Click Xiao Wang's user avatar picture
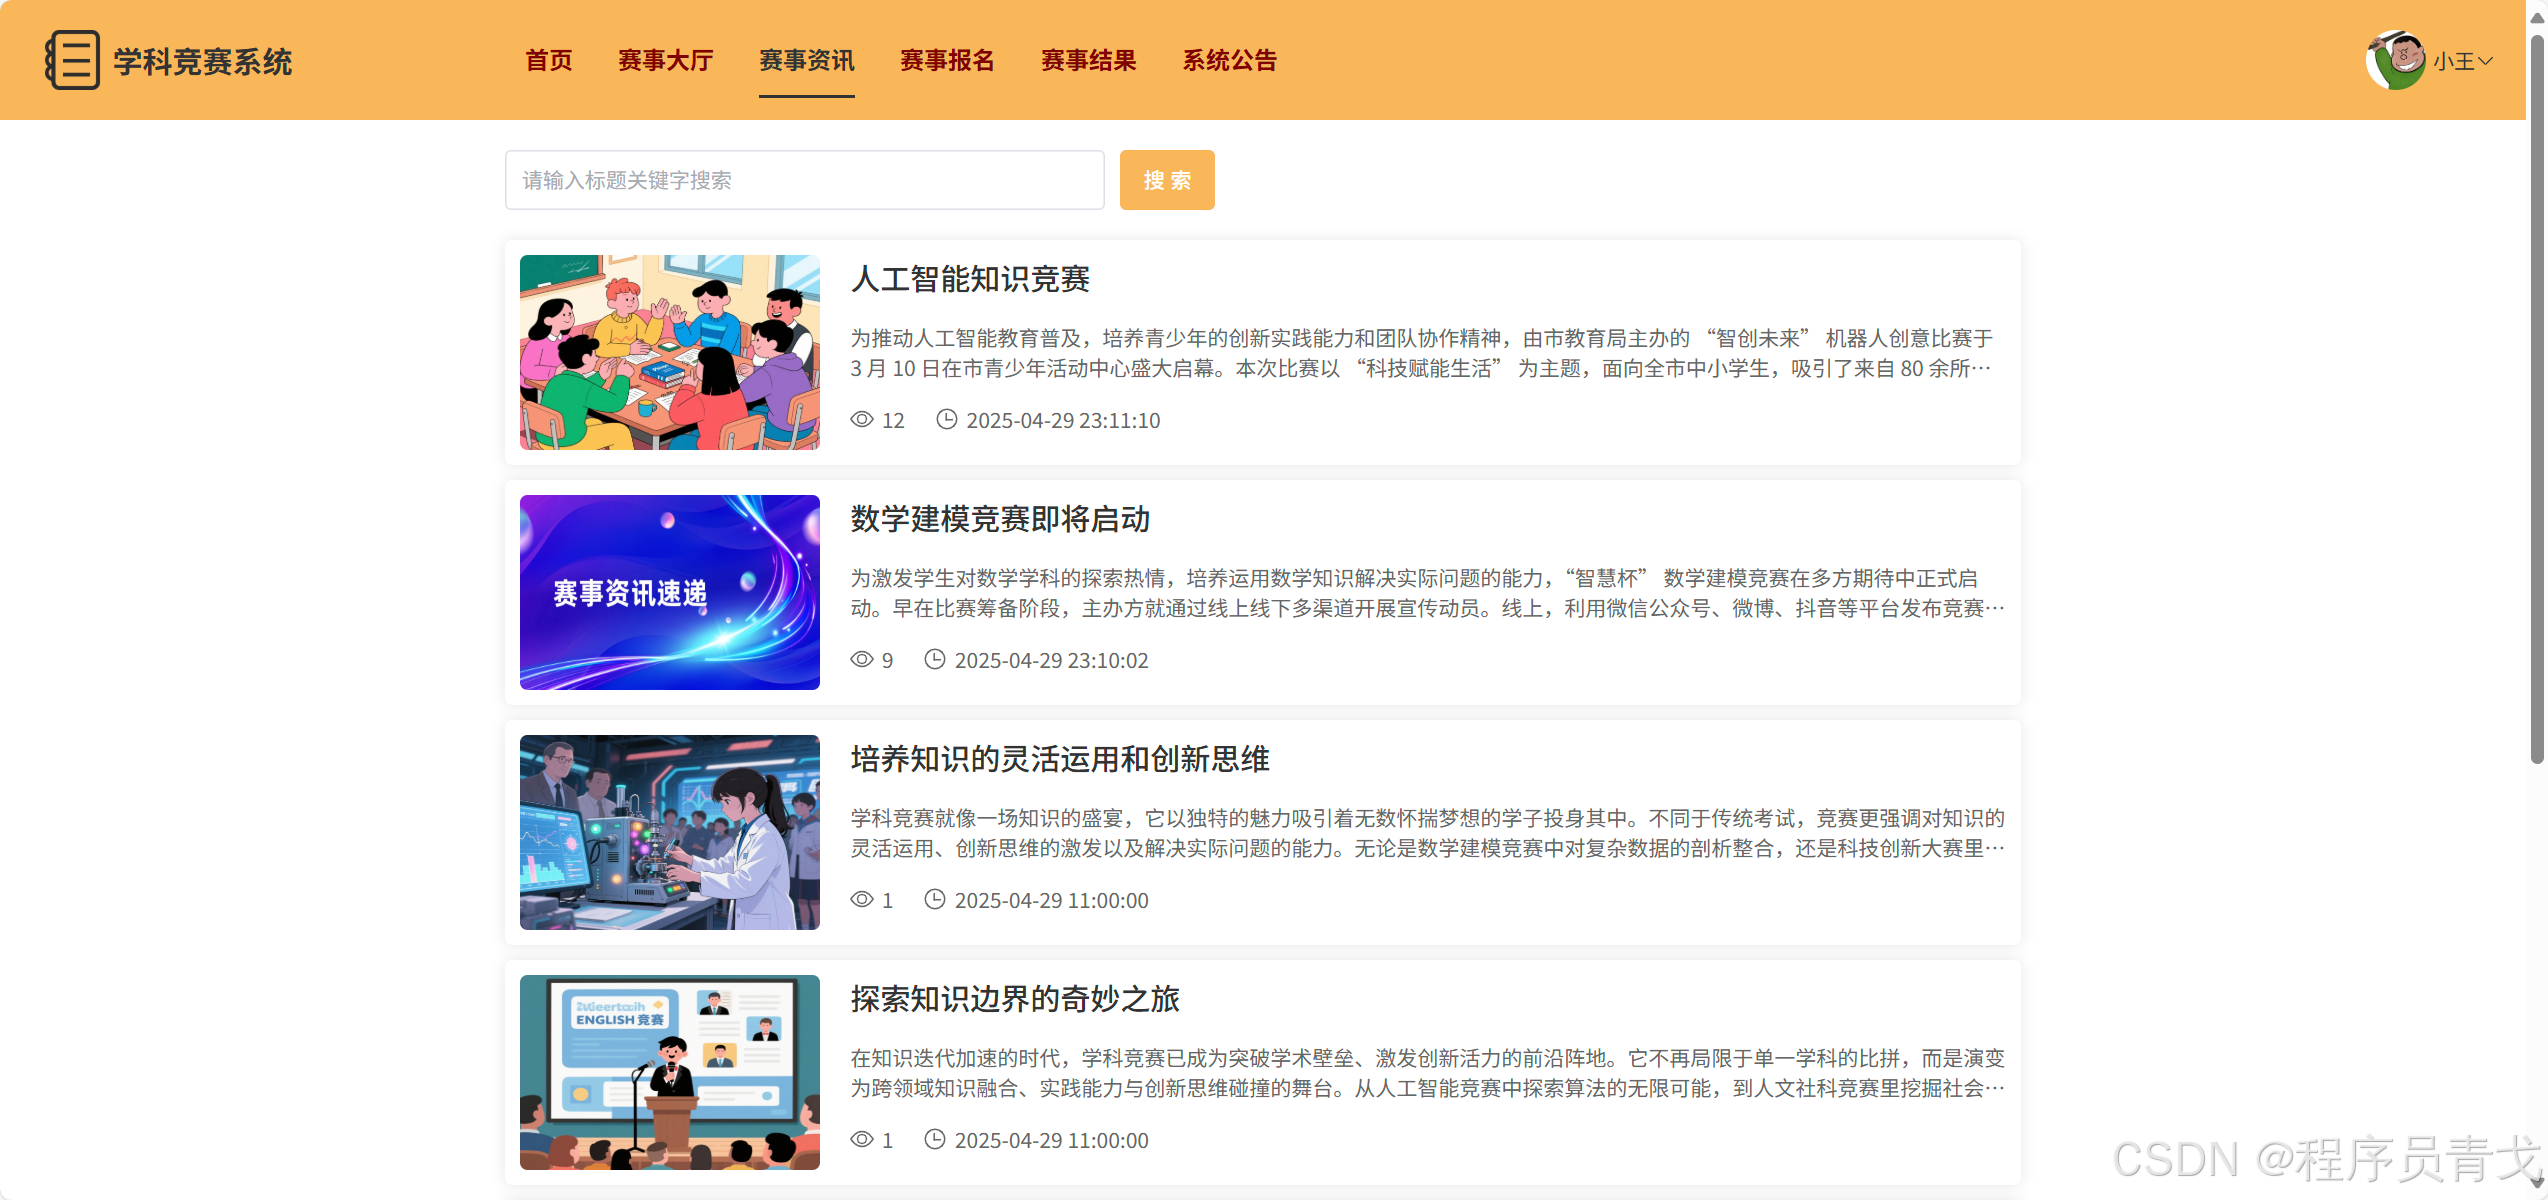The image size is (2548, 1200). pos(2396,60)
